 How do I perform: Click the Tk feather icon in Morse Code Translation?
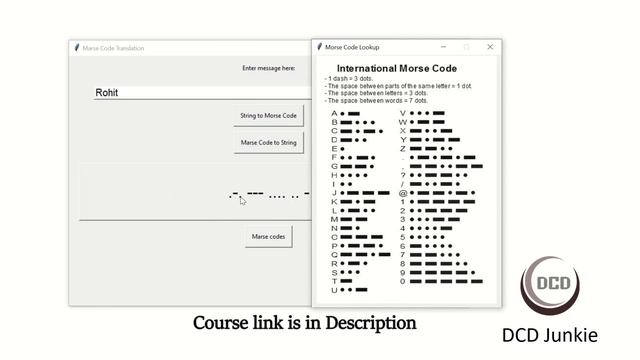click(x=77, y=48)
